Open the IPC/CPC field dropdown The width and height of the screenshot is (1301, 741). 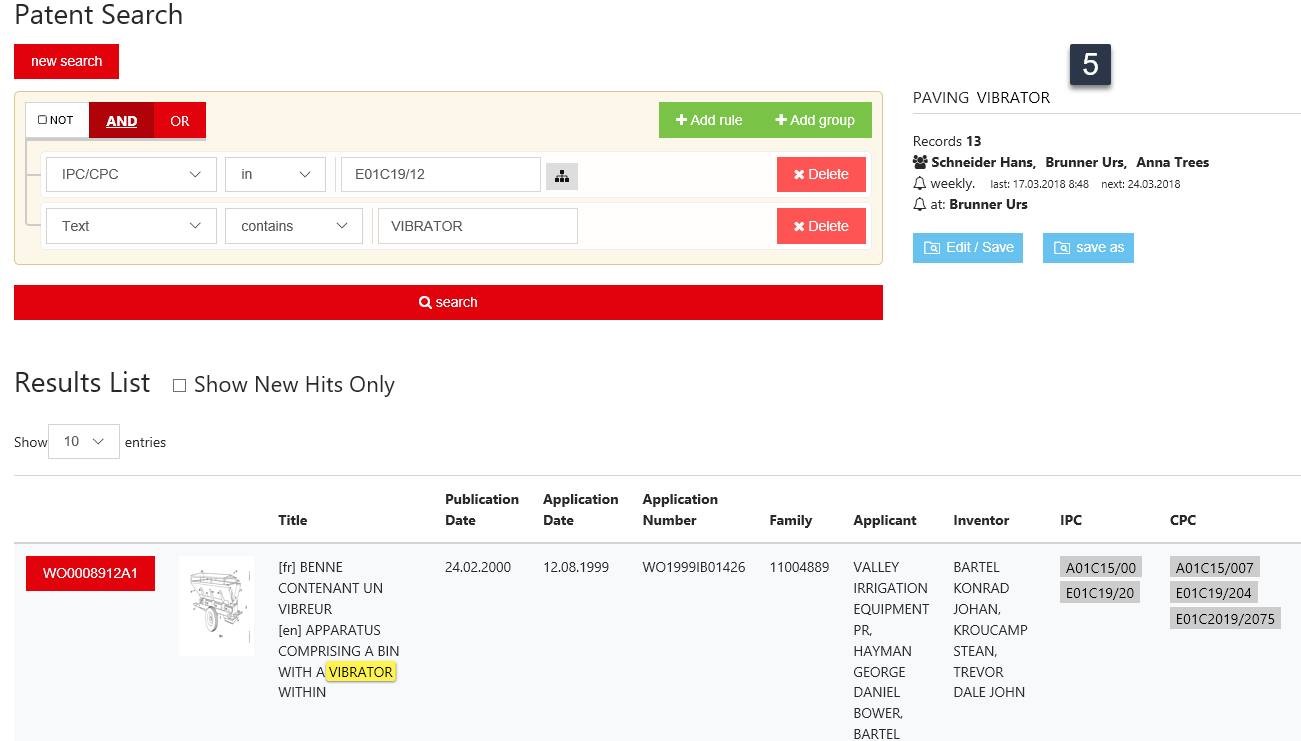[x=131, y=174]
